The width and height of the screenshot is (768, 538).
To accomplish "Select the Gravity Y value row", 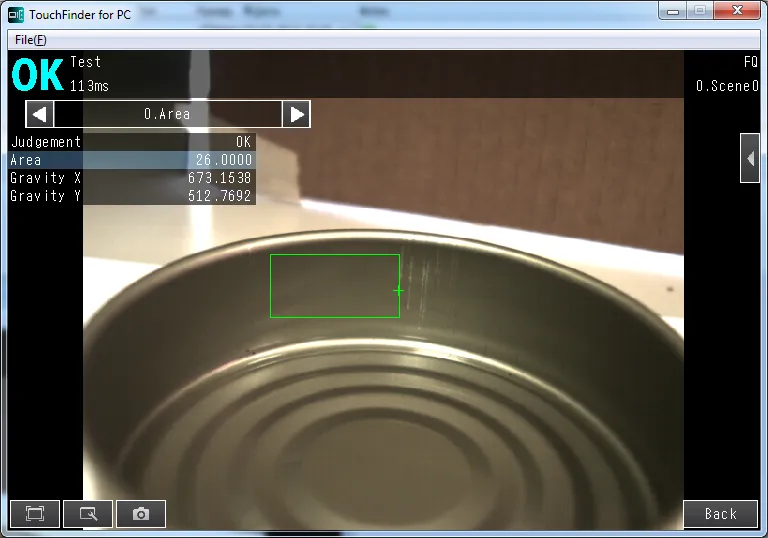I will click(x=132, y=196).
